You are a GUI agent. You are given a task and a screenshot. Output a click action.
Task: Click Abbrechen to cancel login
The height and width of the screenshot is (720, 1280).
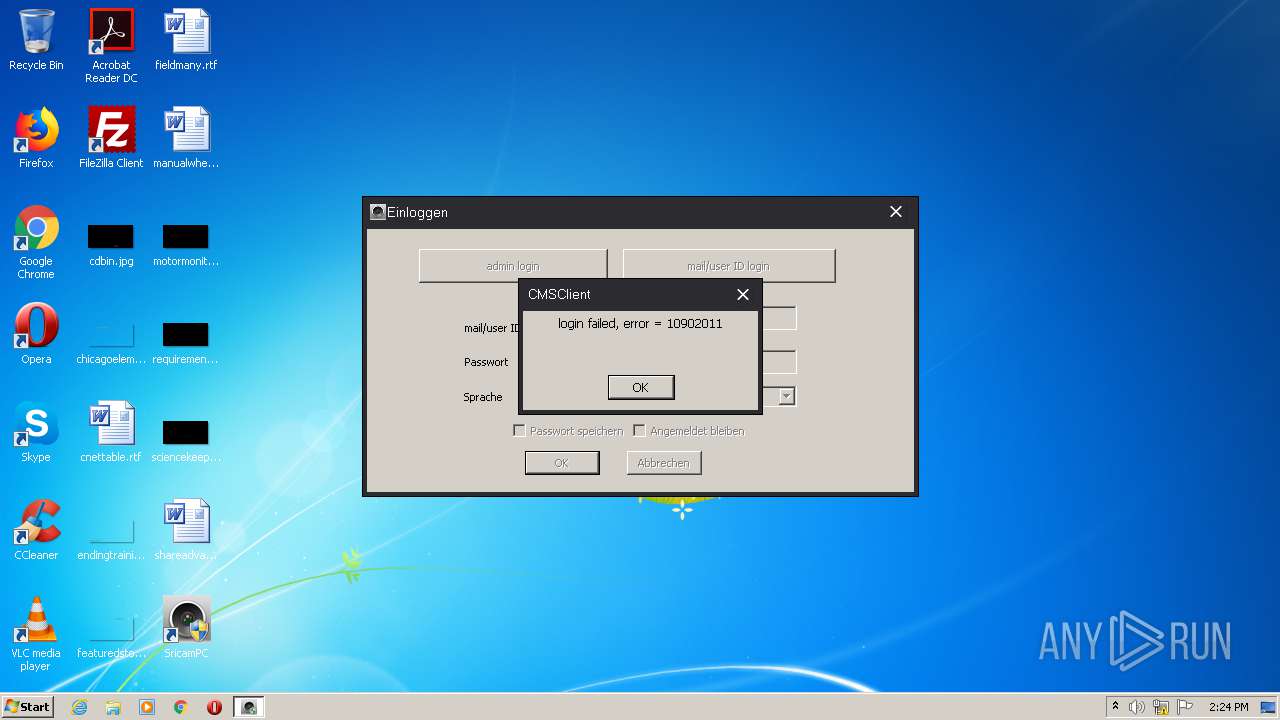(x=664, y=463)
